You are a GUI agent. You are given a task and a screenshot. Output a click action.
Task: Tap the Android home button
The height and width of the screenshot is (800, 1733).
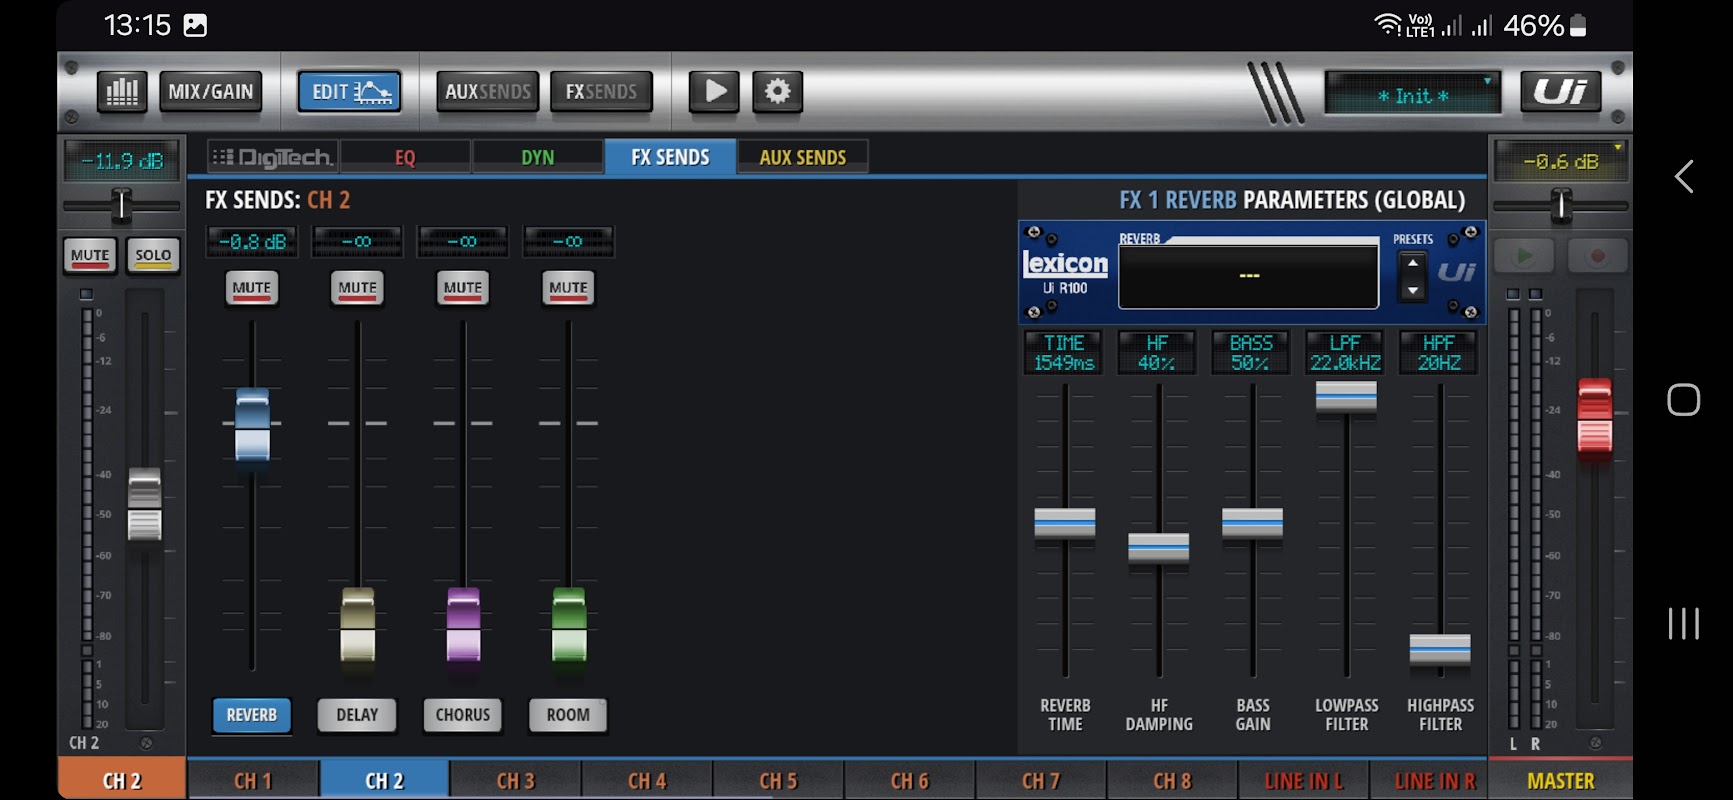coord(1684,400)
